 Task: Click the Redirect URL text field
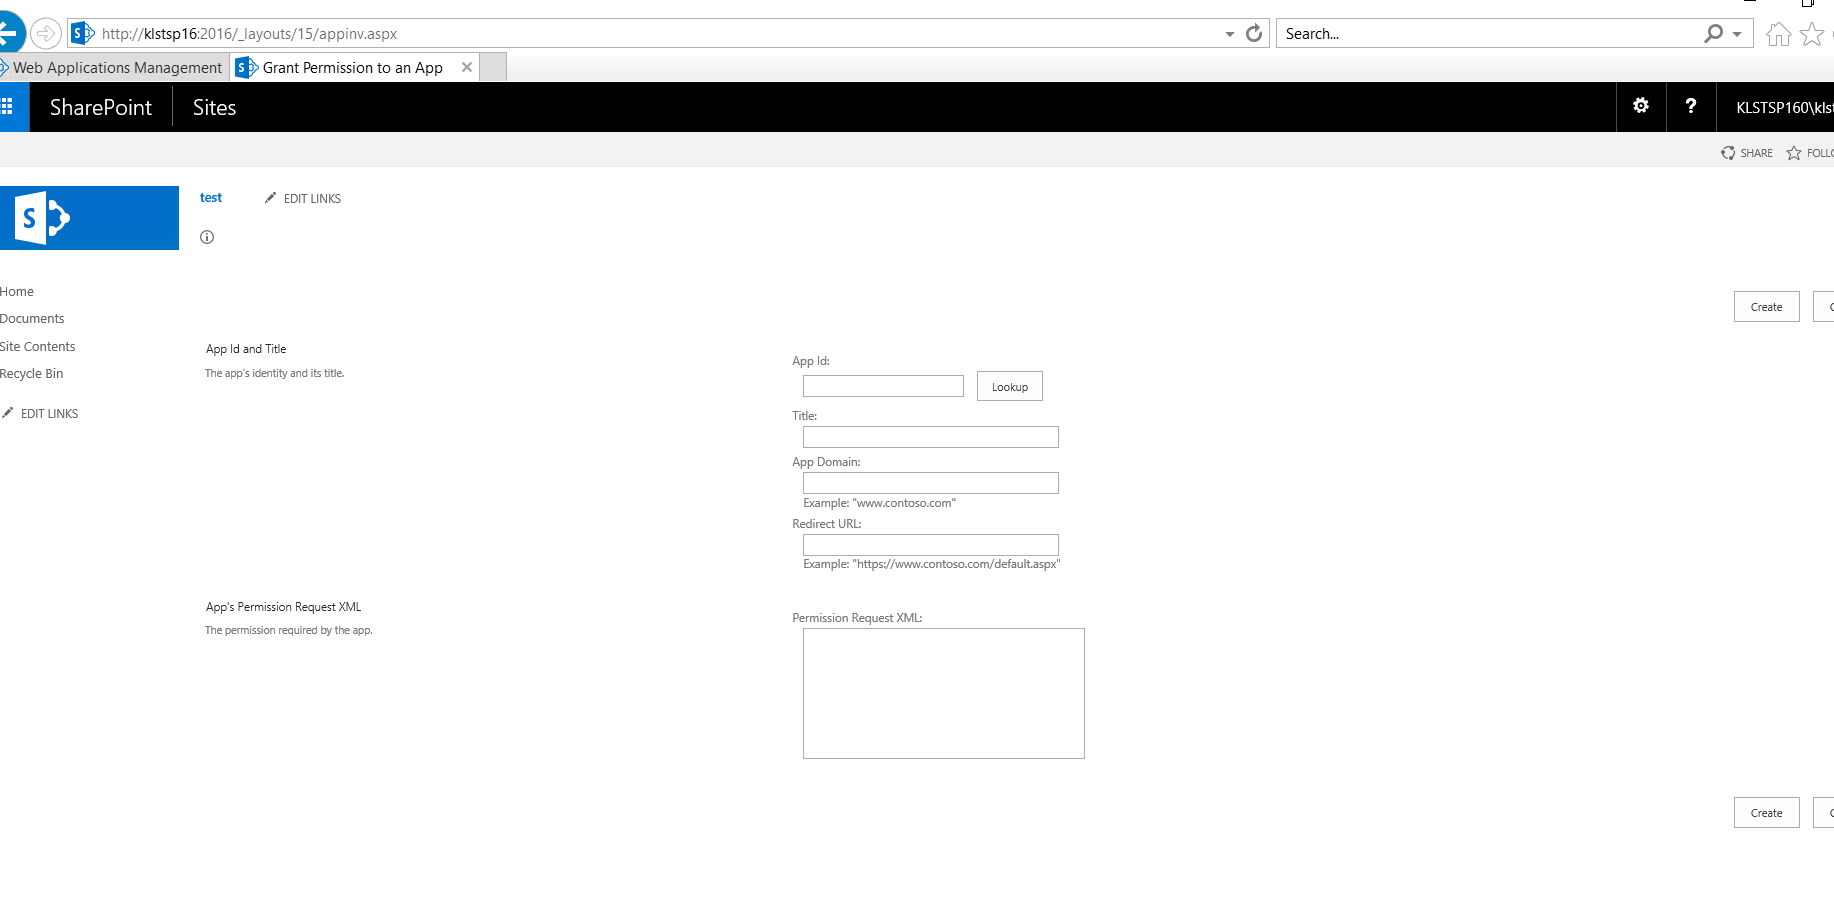point(931,545)
